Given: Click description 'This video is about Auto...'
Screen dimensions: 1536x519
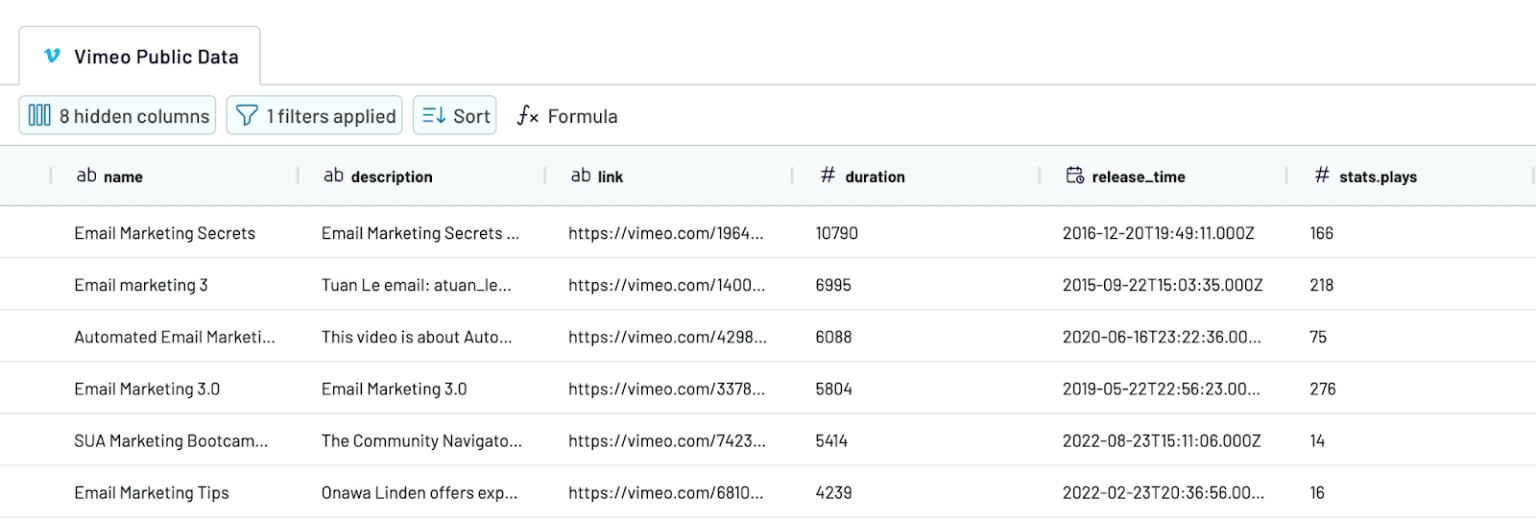Looking at the screenshot, I should coord(417,337).
